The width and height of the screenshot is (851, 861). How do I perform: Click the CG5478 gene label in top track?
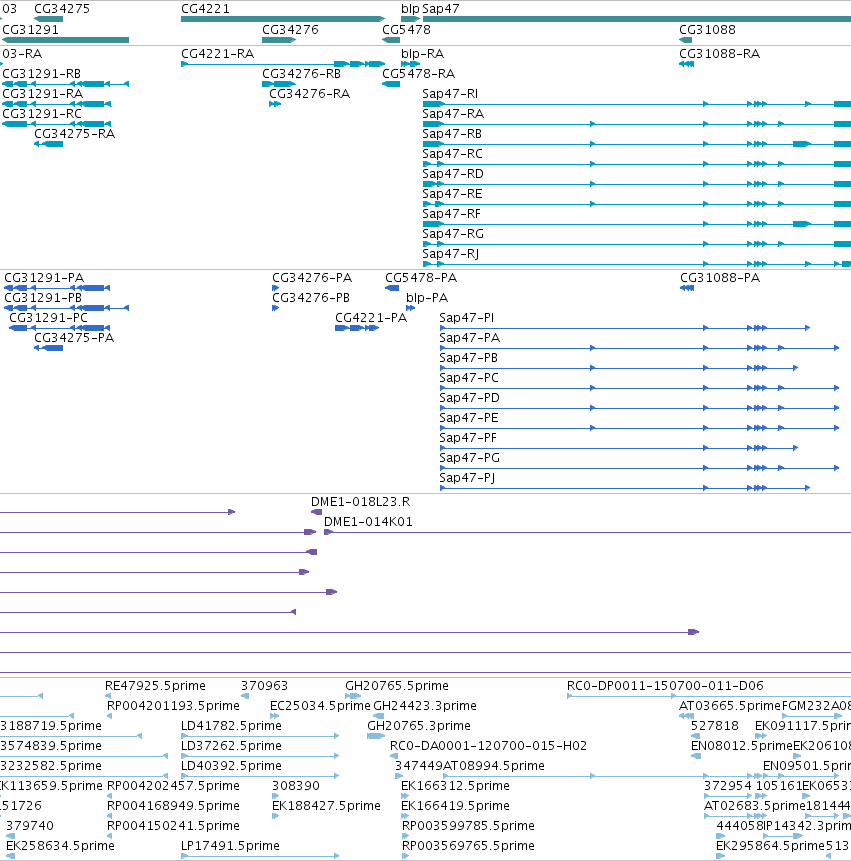coord(406,30)
